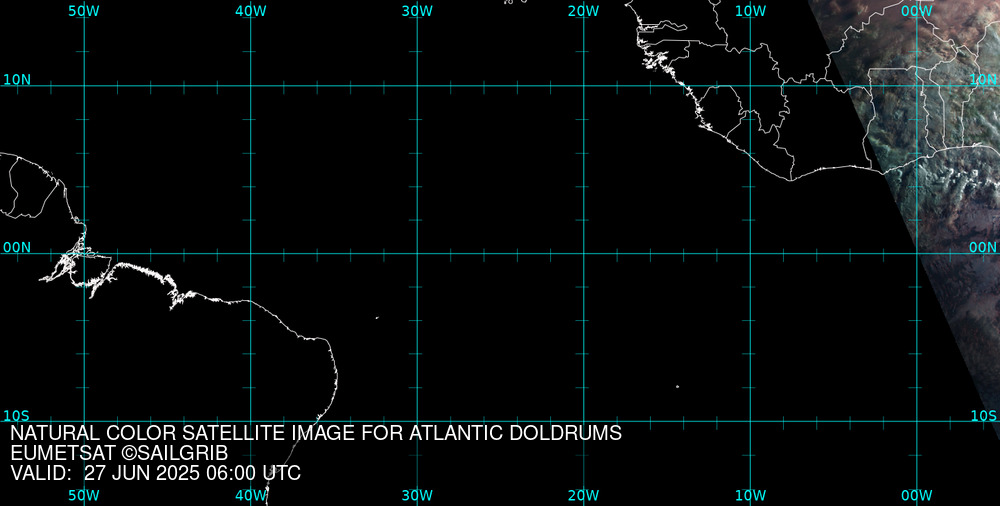Click the 50W longitude label on the top edge
1000x506 pixels.
[x=84, y=11]
